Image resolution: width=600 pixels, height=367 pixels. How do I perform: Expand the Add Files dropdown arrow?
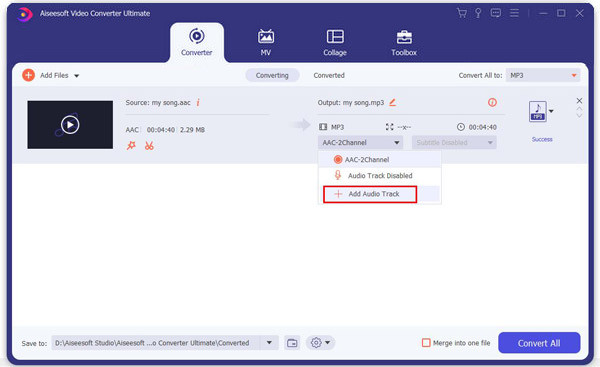tap(77, 76)
